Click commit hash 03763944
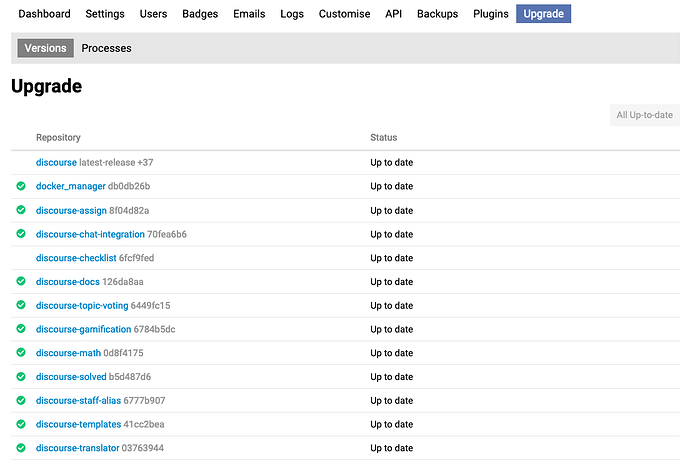This screenshot has width=690, height=470. (143, 448)
